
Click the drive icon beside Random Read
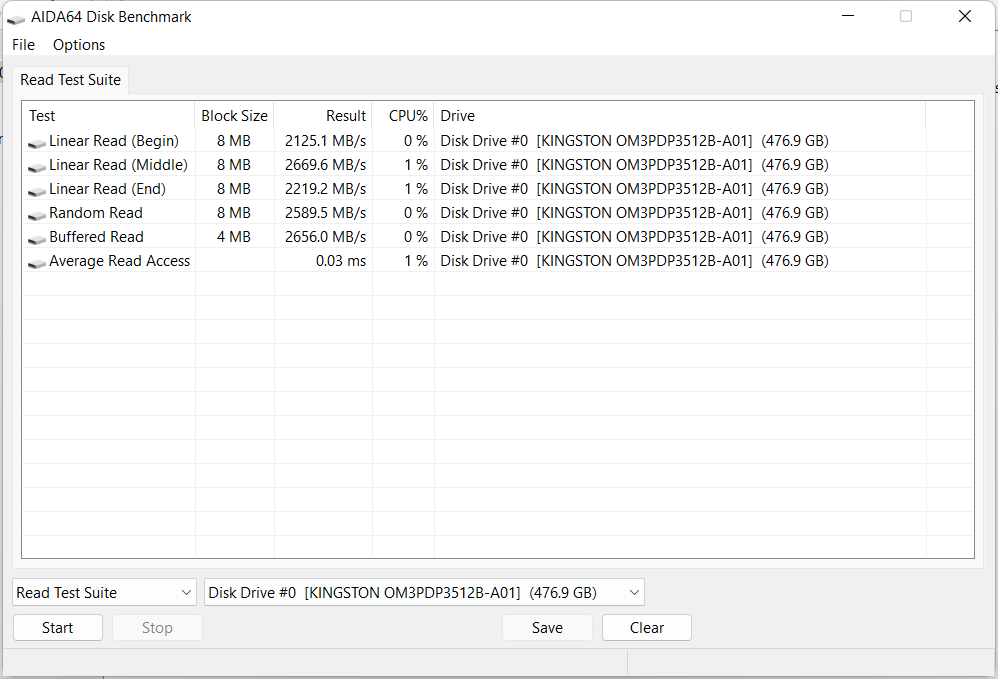pos(37,215)
